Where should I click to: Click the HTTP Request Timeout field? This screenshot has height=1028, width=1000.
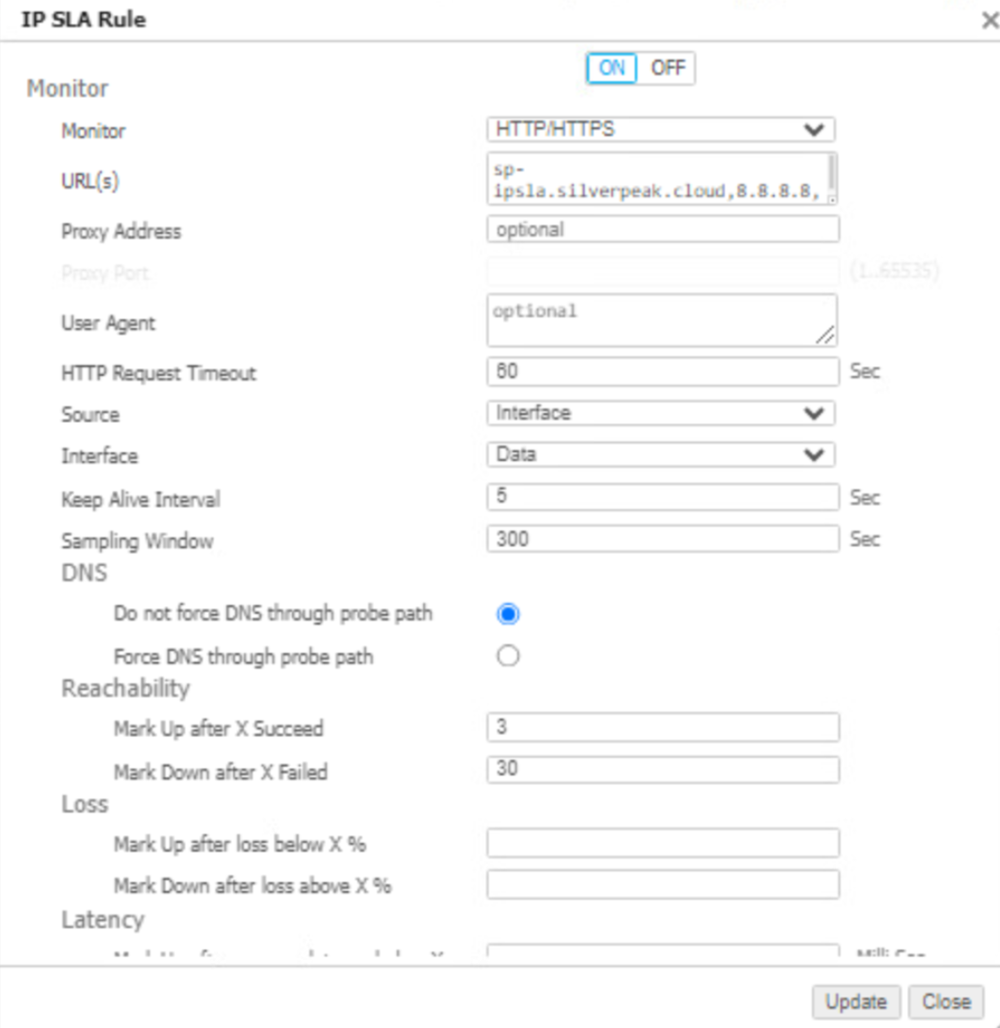pos(662,372)
